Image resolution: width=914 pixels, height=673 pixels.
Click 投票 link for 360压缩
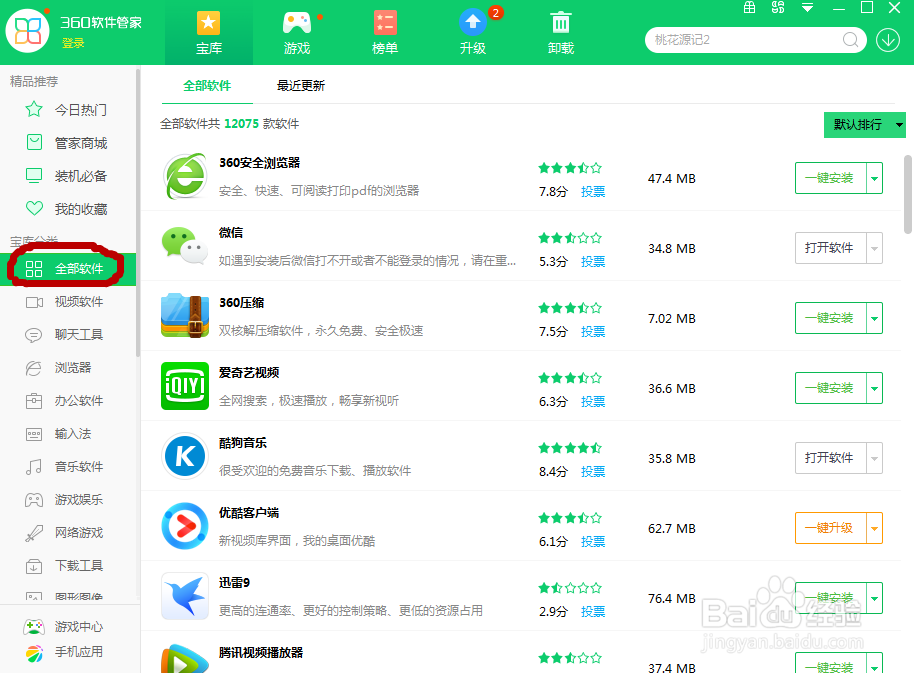click(x=593, y=332)
